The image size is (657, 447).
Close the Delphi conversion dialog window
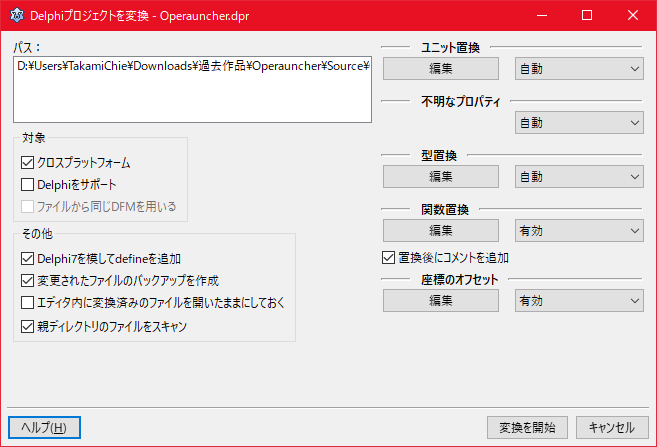tap(633, 16)
